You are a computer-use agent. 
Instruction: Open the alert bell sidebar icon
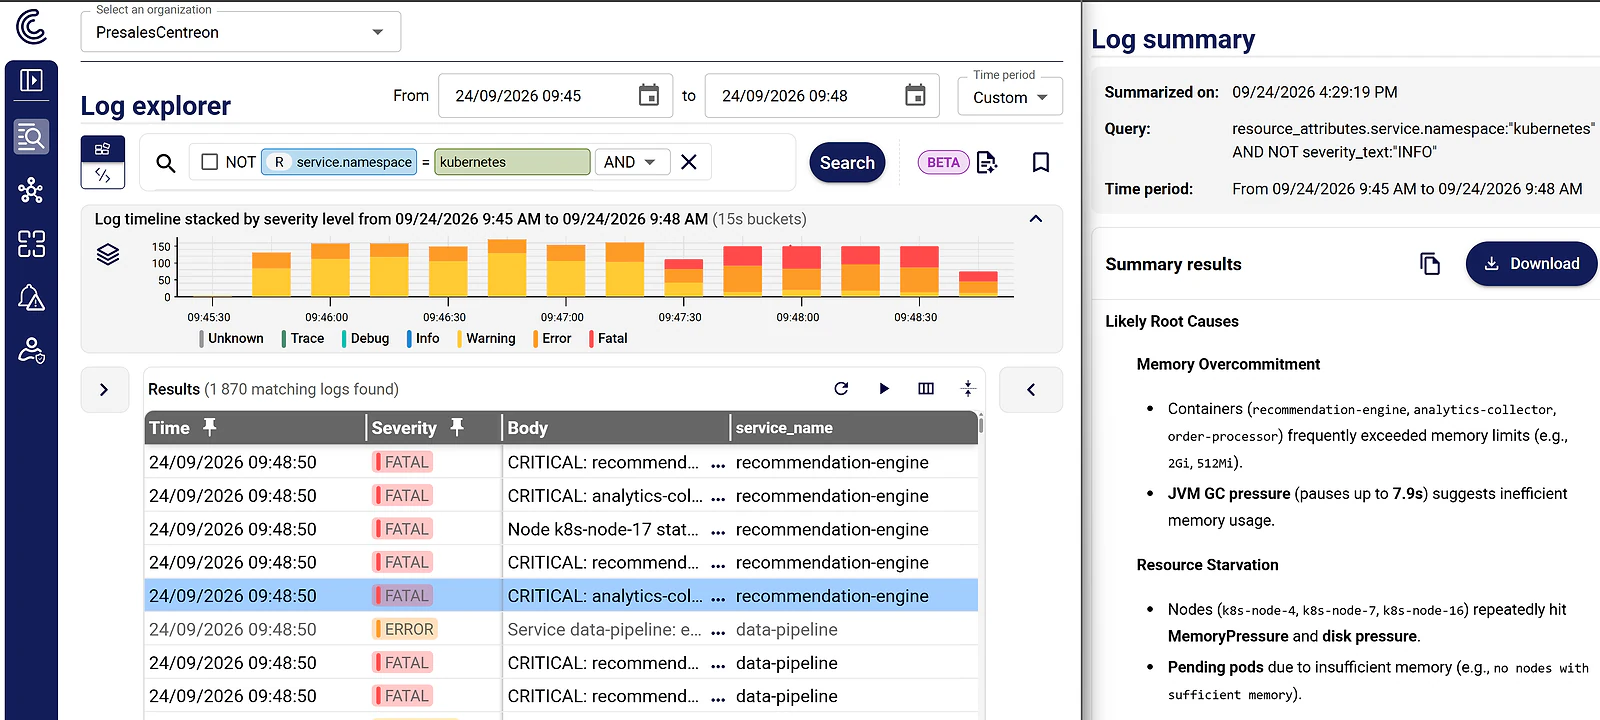click(31, 297)
